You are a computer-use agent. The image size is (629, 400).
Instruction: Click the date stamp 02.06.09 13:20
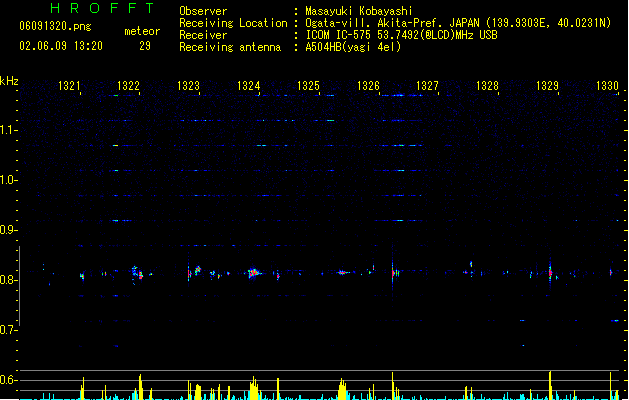pyautogui.click(x=61, y=46)
